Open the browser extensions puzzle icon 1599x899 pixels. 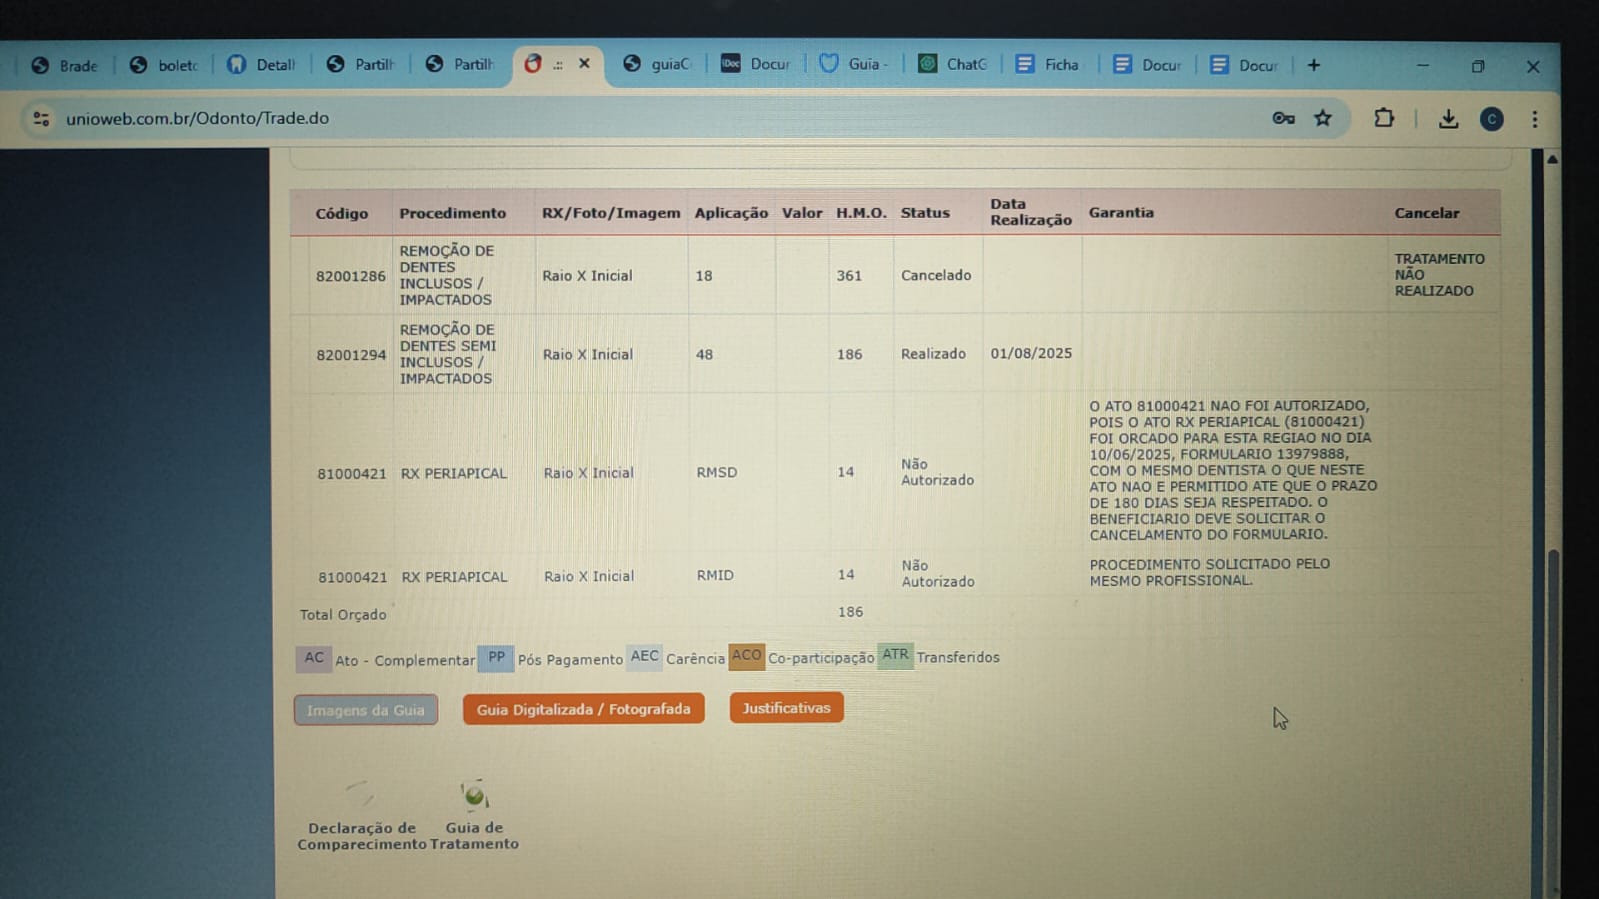1384,118
